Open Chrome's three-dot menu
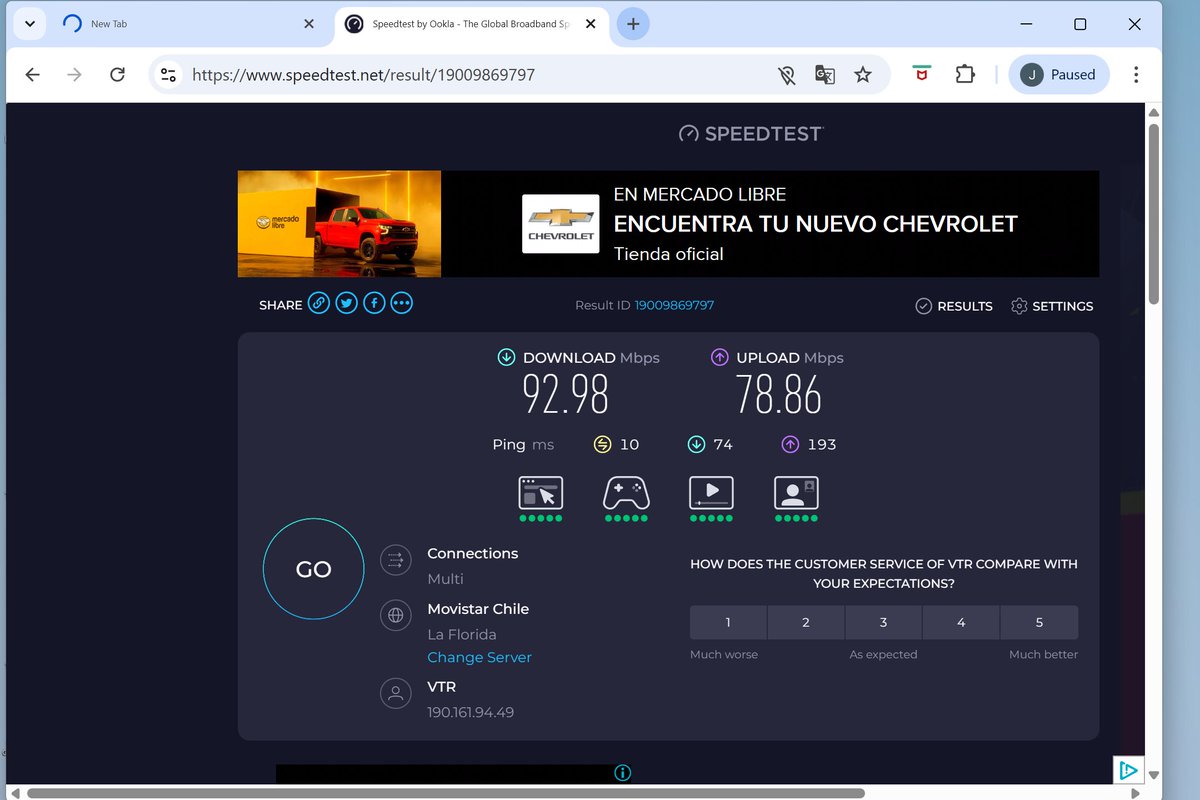 1136,75
